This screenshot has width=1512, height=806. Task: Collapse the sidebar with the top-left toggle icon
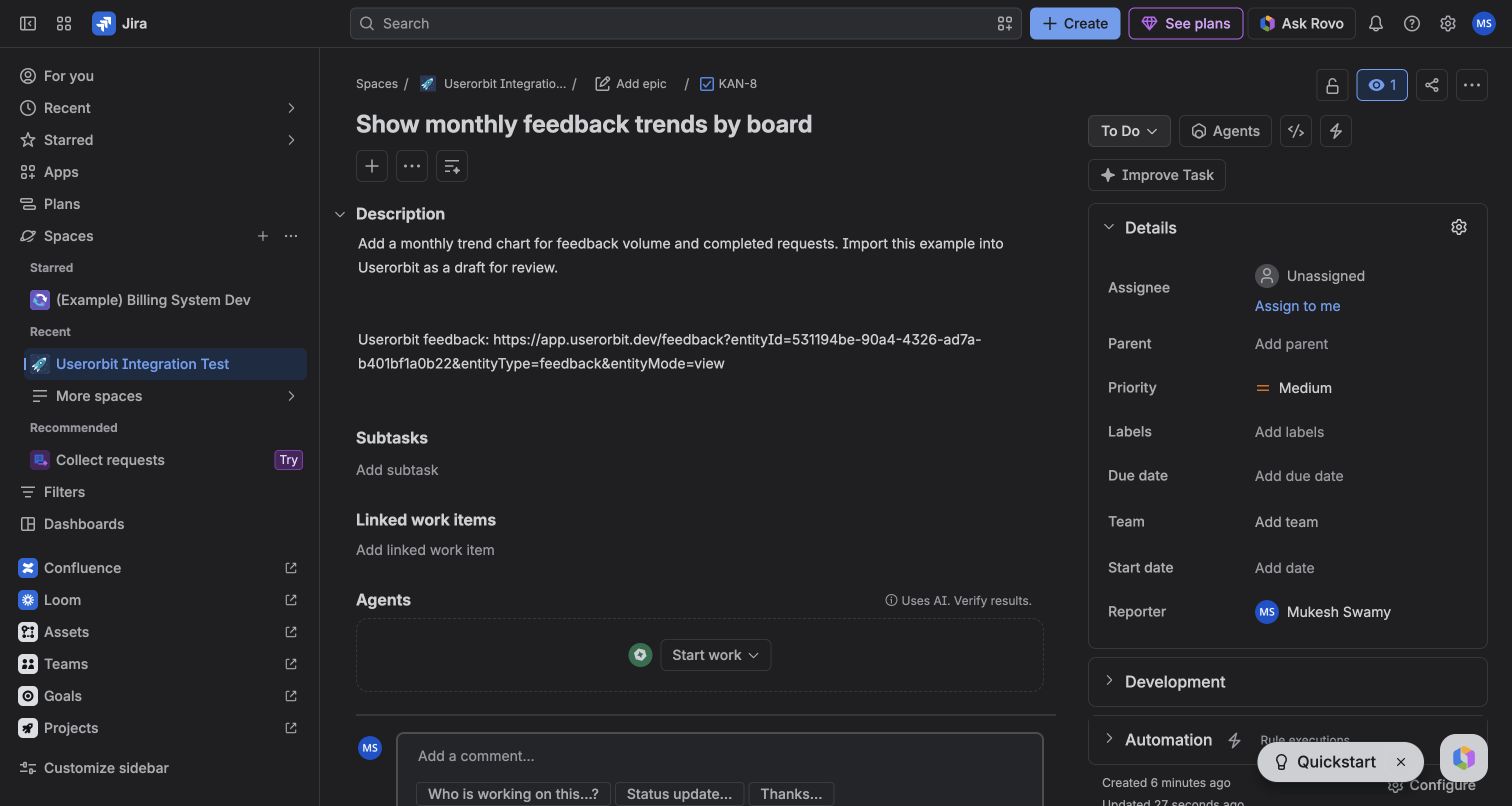[x=28, y=23]
